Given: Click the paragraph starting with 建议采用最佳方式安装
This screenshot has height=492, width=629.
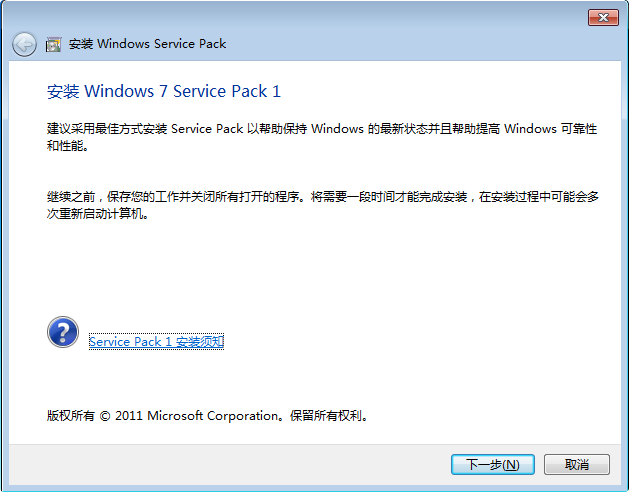Looking at the screenshot, I should 322,137.
